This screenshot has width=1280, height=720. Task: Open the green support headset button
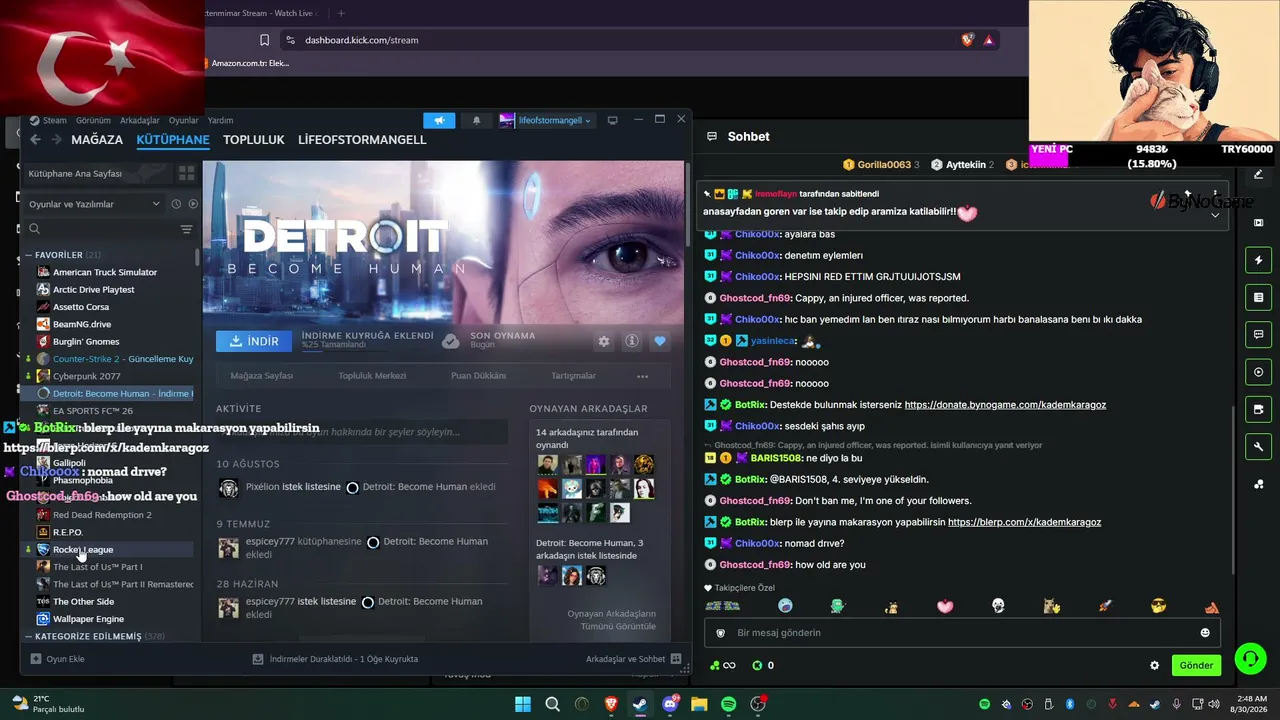click(1250, 658)
